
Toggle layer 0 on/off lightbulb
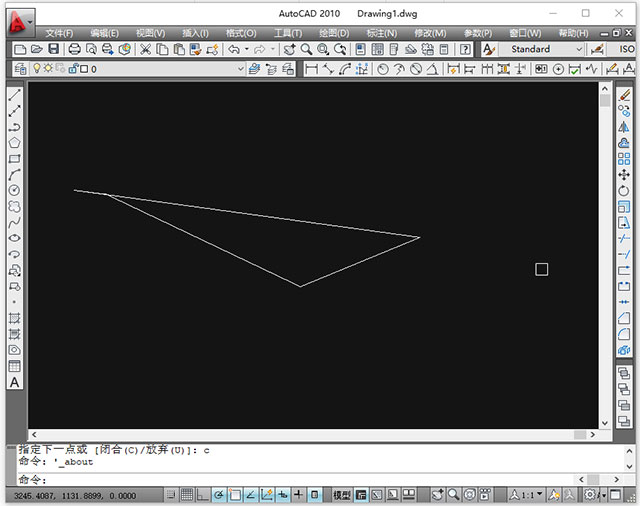37,68
